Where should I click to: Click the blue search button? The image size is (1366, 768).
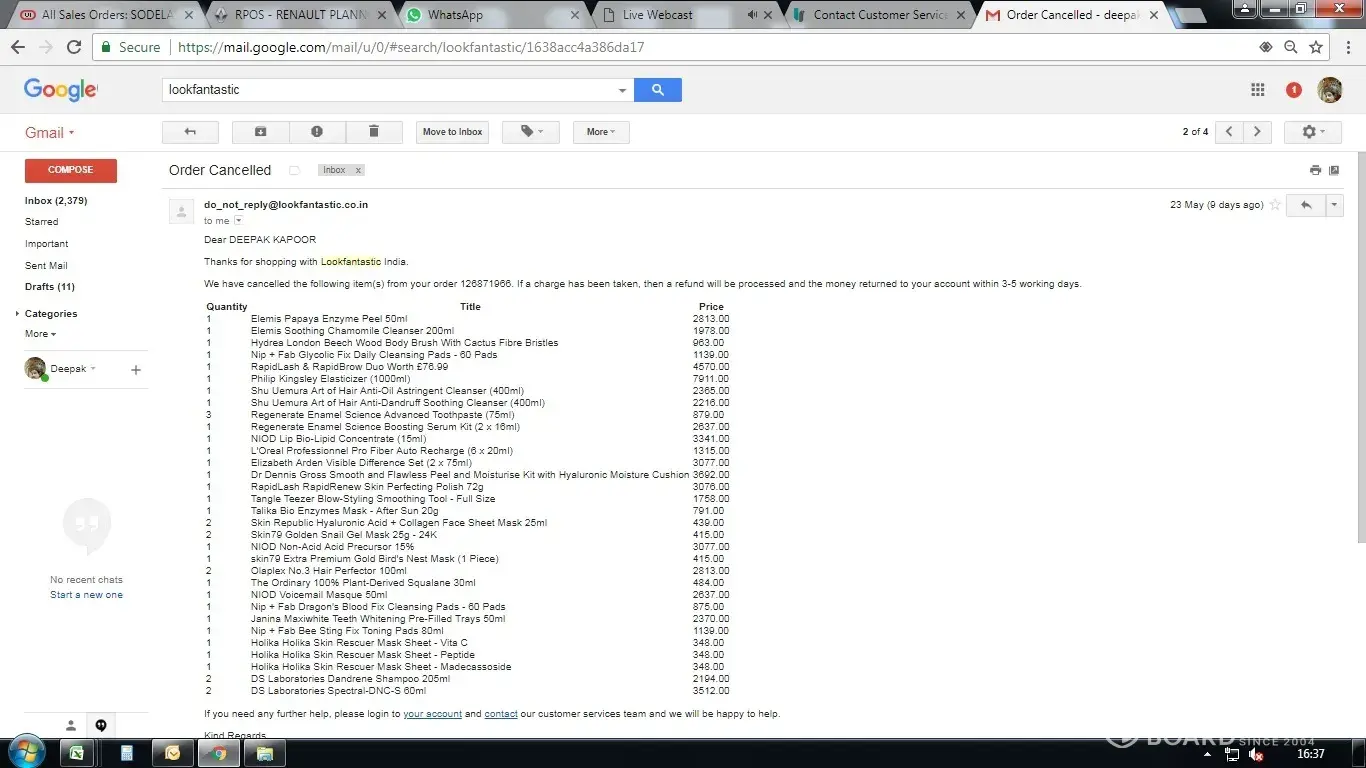(658, 90)
